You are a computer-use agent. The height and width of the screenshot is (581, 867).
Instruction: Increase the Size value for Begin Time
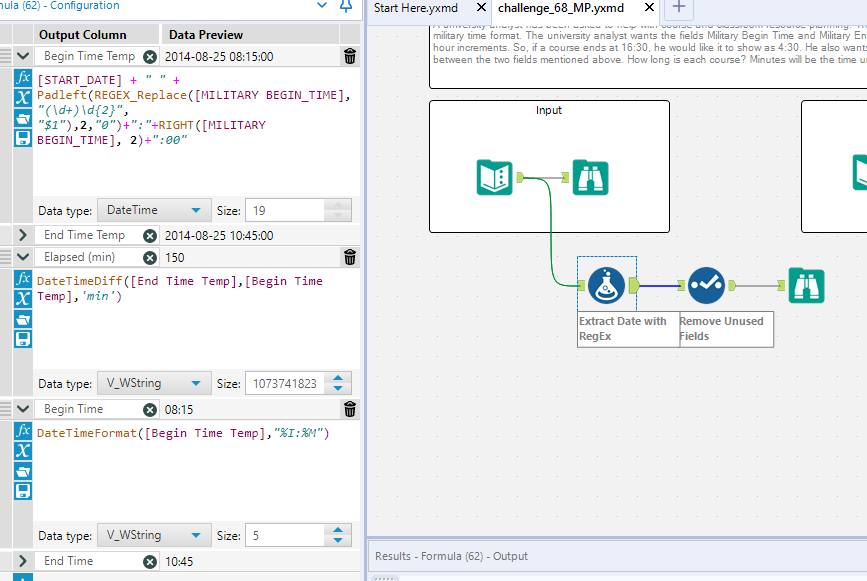340,531
